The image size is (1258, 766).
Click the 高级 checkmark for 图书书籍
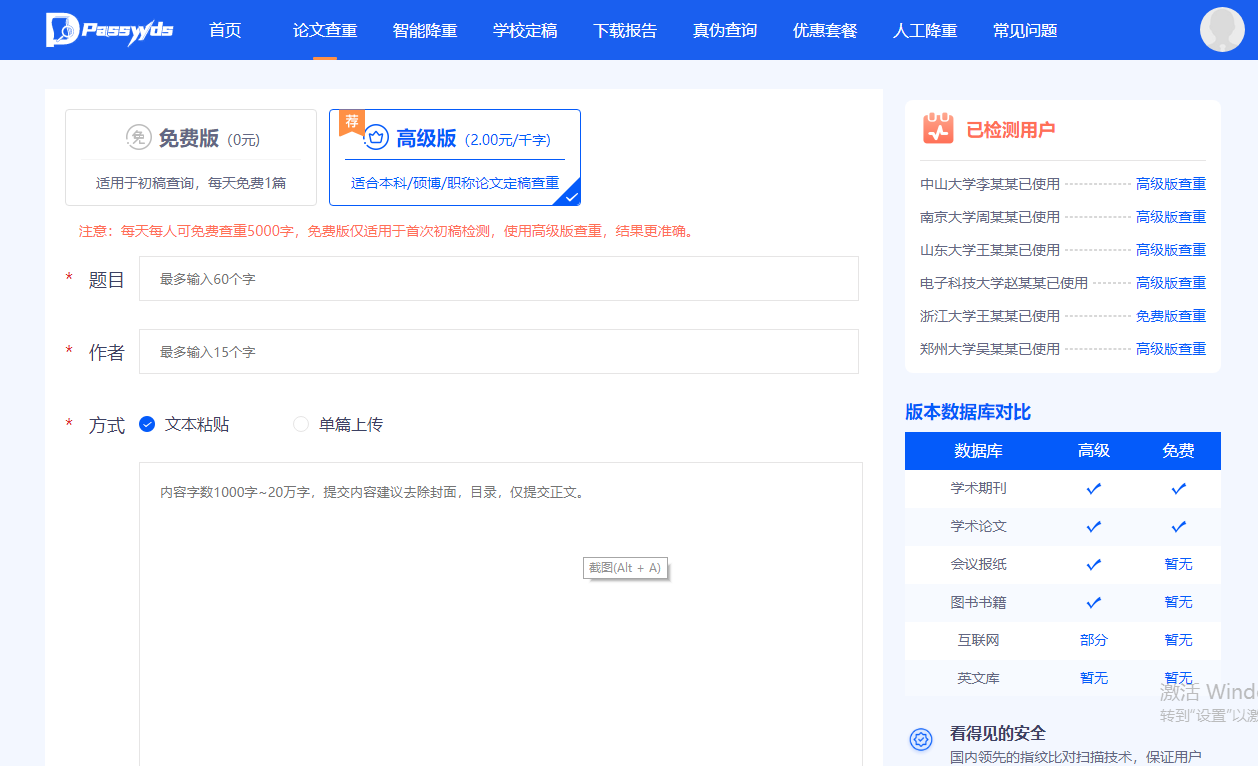click(x=1093, y=602)
